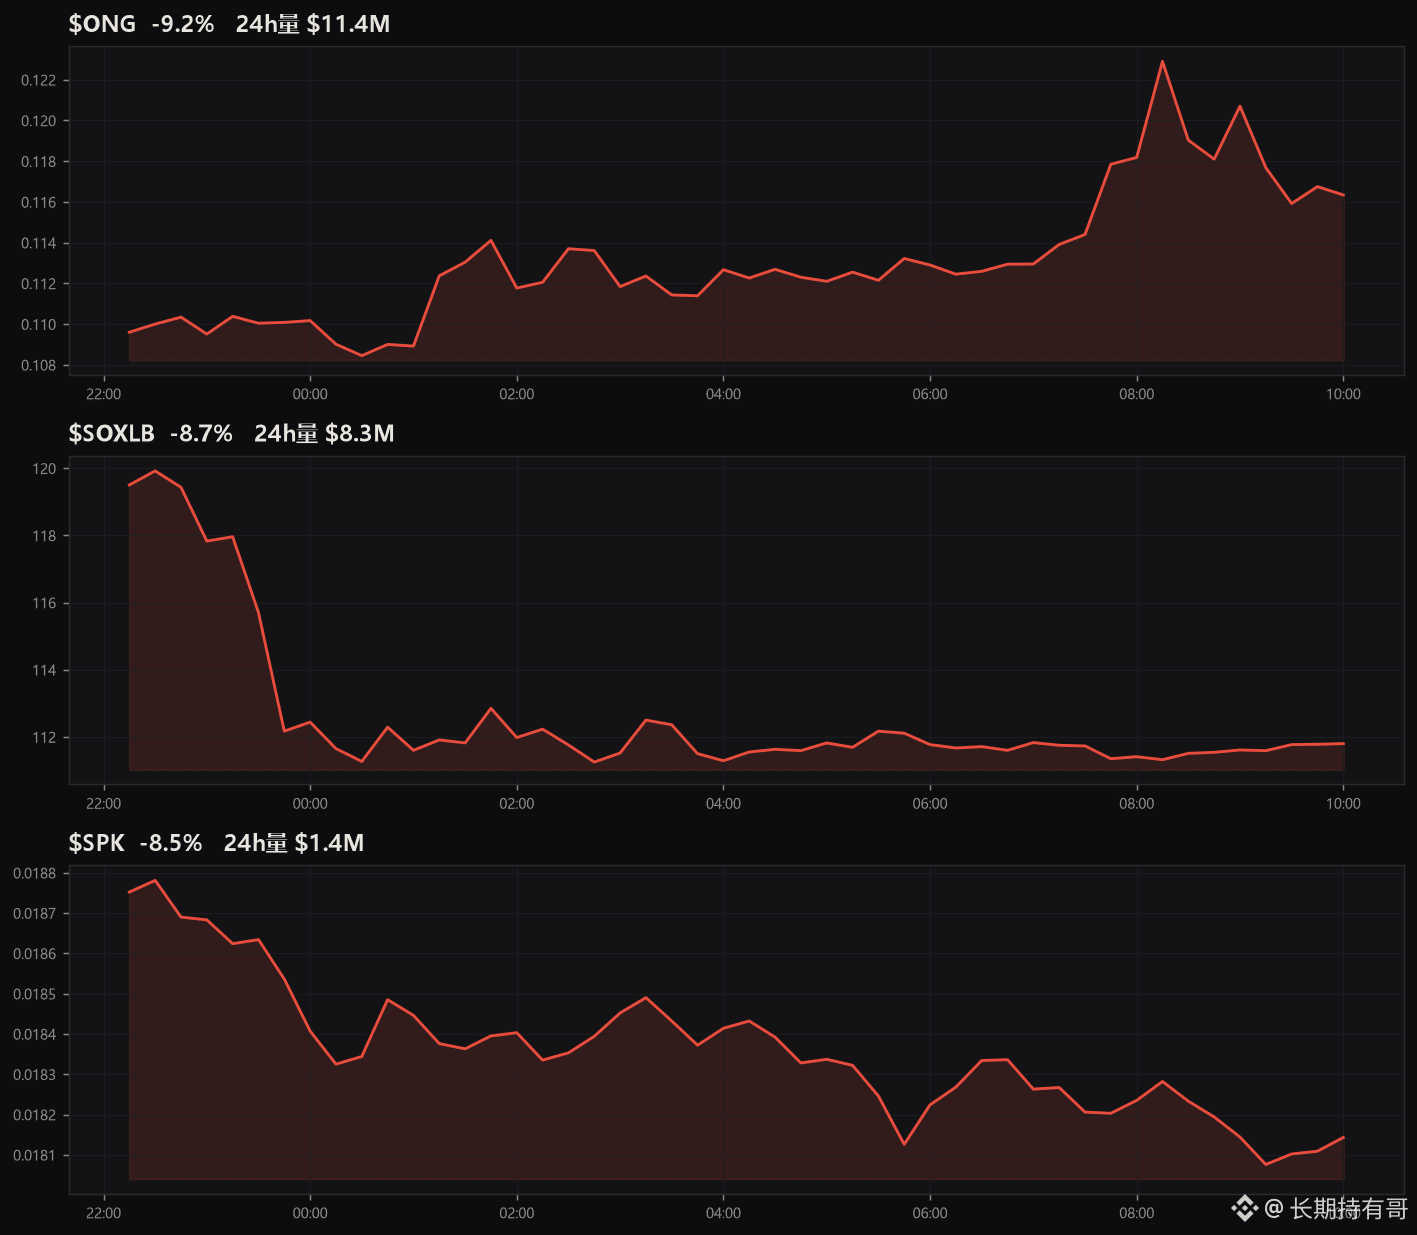
Task: Click 08:00 on the $SPK time axis
Action: 1137,1213
